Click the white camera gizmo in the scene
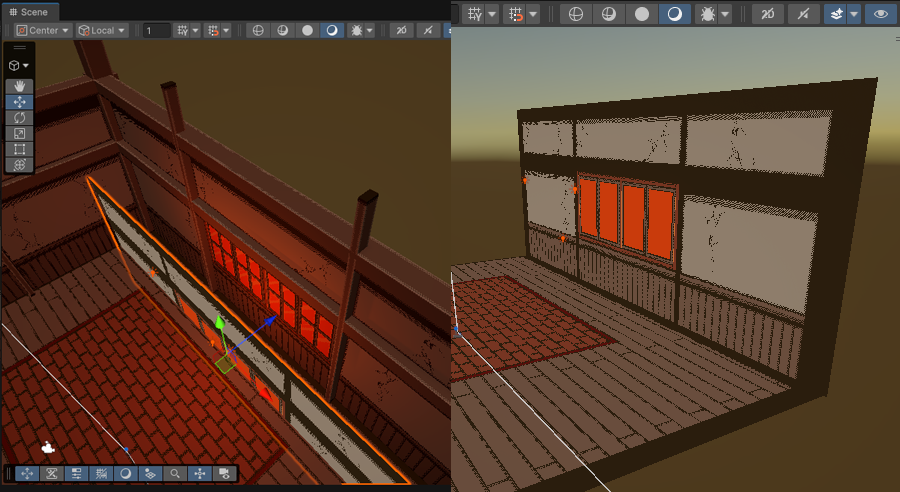The image size is (900, 492). [47, 447]
